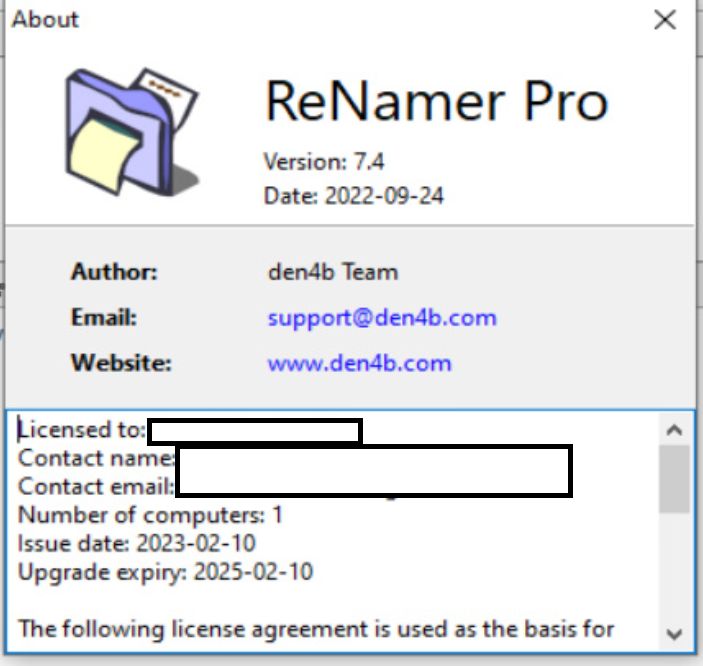703x666 pixels.
Task: Click the 'Contact name:' line
Action: [96, 458]
